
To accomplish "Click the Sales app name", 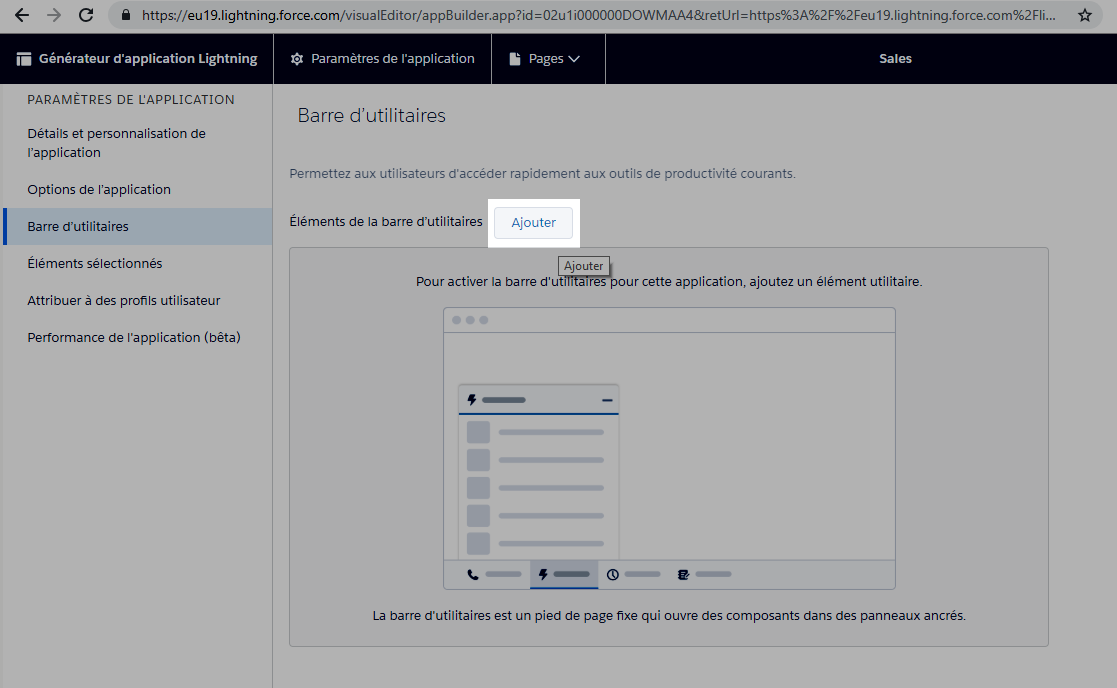I will [x=895, y=59].
